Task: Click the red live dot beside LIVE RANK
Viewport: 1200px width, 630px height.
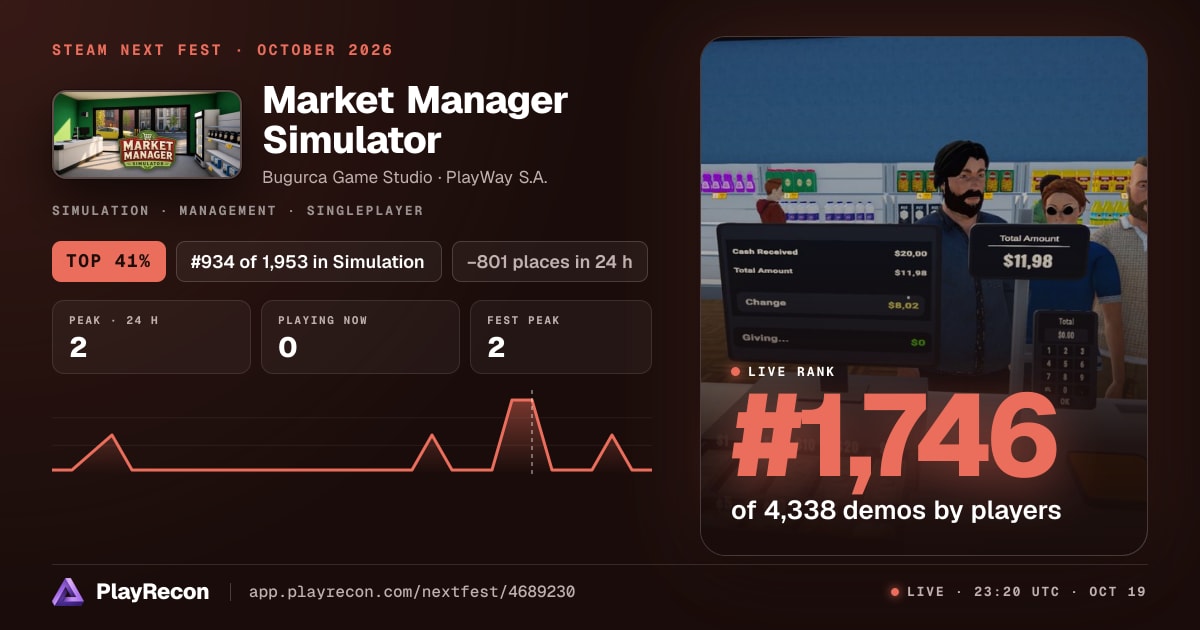Action: (x=736, y=372)
